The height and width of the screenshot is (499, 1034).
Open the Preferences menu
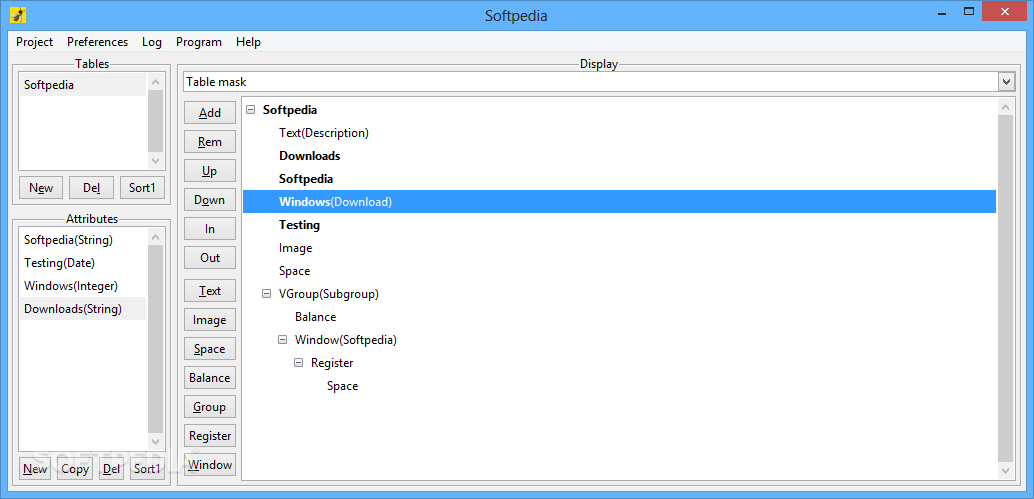(x=98, y=42)
